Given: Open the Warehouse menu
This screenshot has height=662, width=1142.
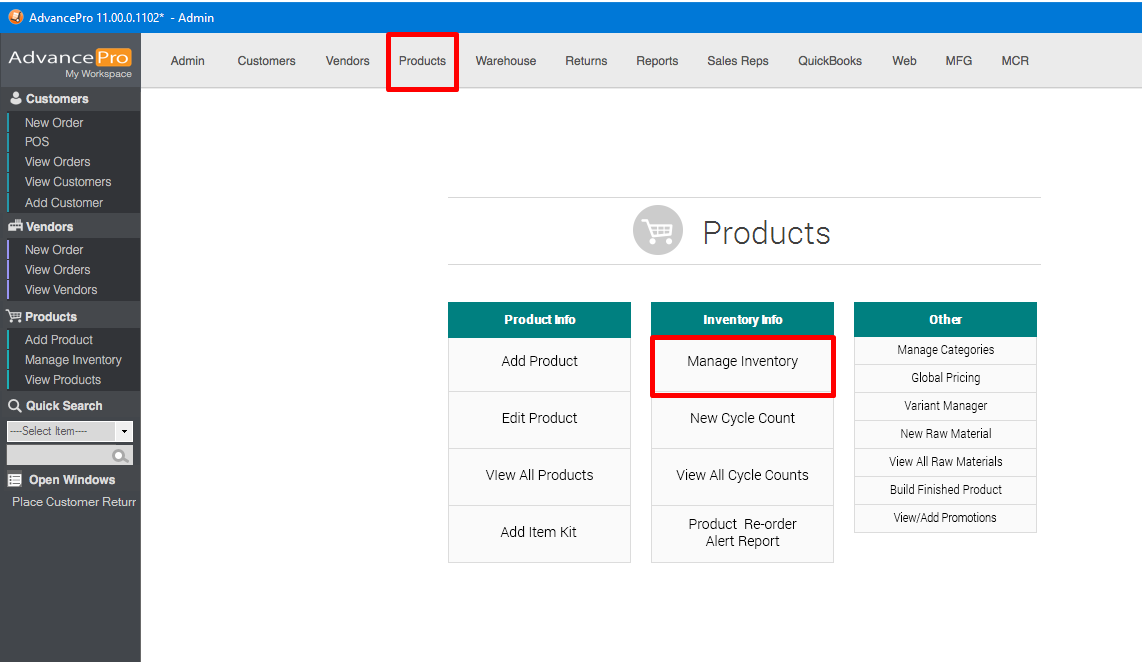Looking at the screenshot, I should click(x=505, y=61).
